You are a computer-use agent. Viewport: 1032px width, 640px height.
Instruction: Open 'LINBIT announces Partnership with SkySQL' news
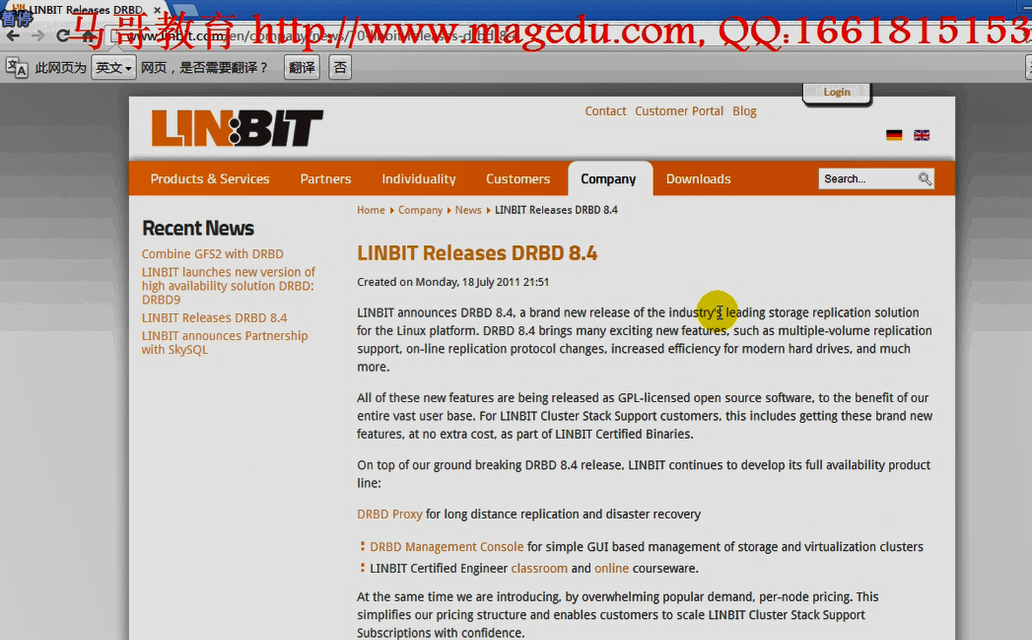pos(224,342)
